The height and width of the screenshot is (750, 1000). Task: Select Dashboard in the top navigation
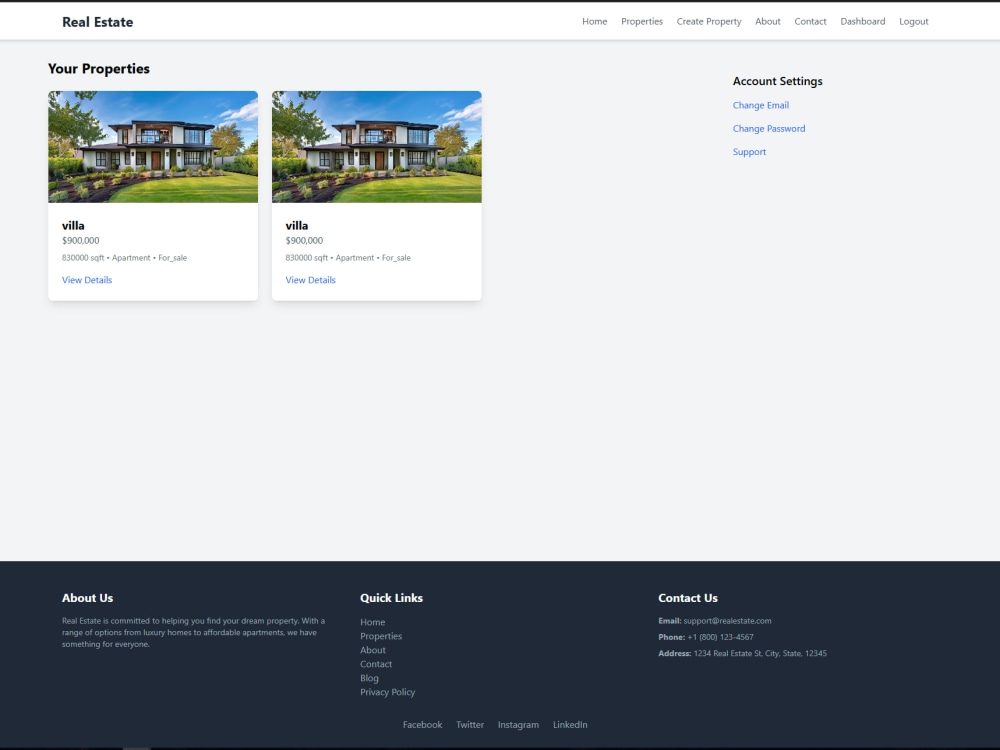coord(862,21)
